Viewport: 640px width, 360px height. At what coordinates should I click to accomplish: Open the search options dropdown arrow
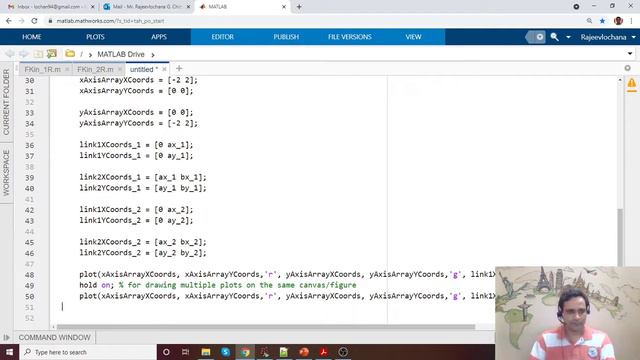(568, 37)
